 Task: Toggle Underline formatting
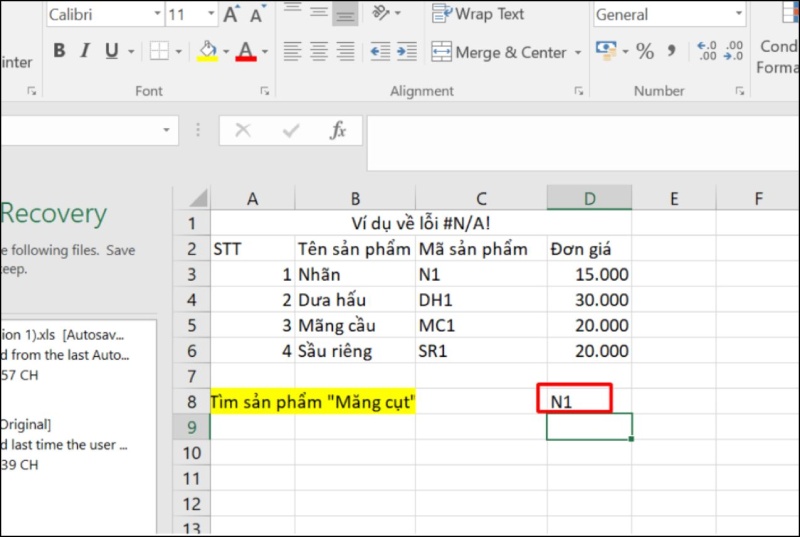point(111,50)
